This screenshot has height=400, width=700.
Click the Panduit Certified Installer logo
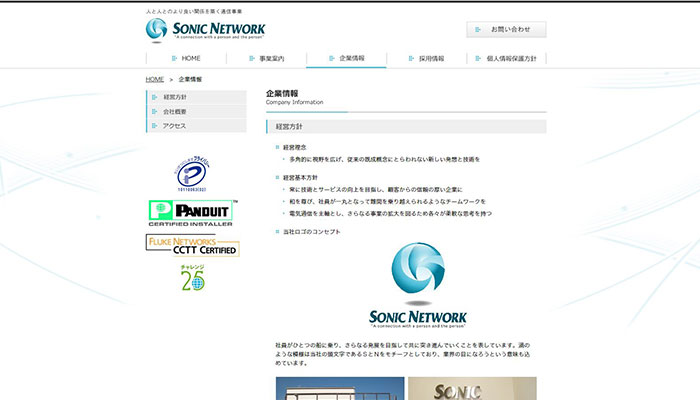[x=192, y=213]
